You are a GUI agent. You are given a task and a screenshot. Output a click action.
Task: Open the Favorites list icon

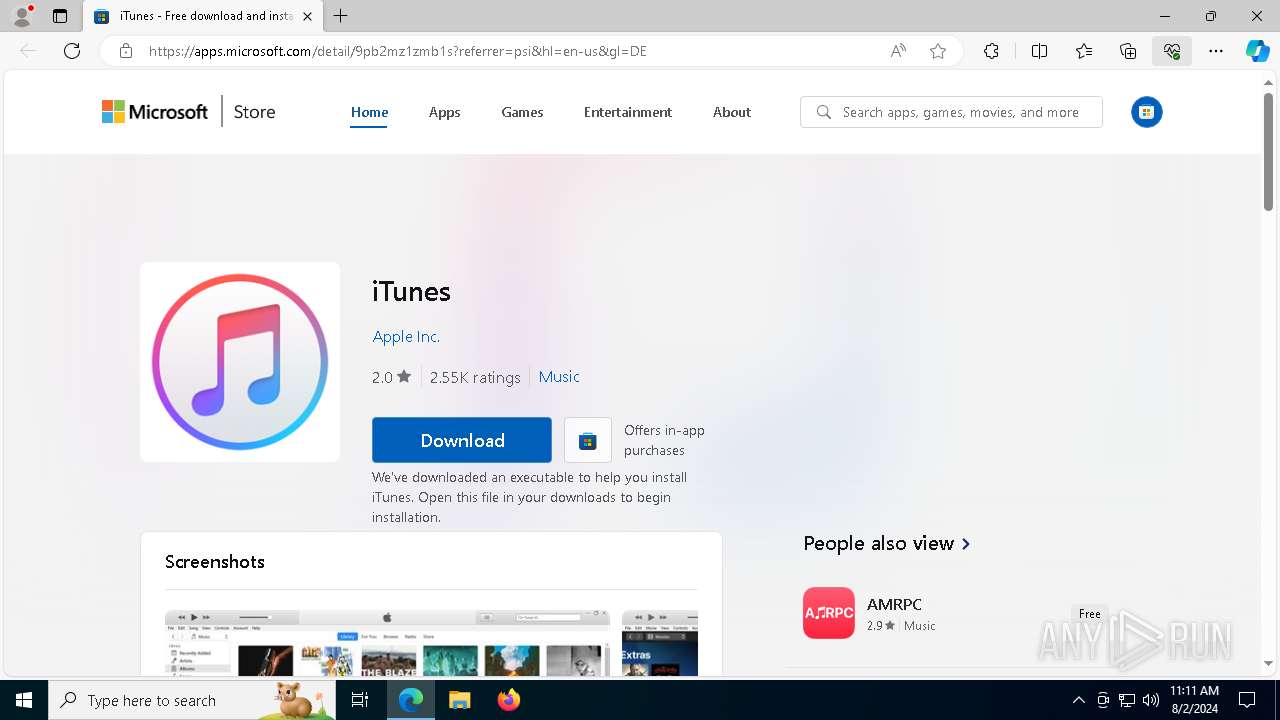[1084, 51]
